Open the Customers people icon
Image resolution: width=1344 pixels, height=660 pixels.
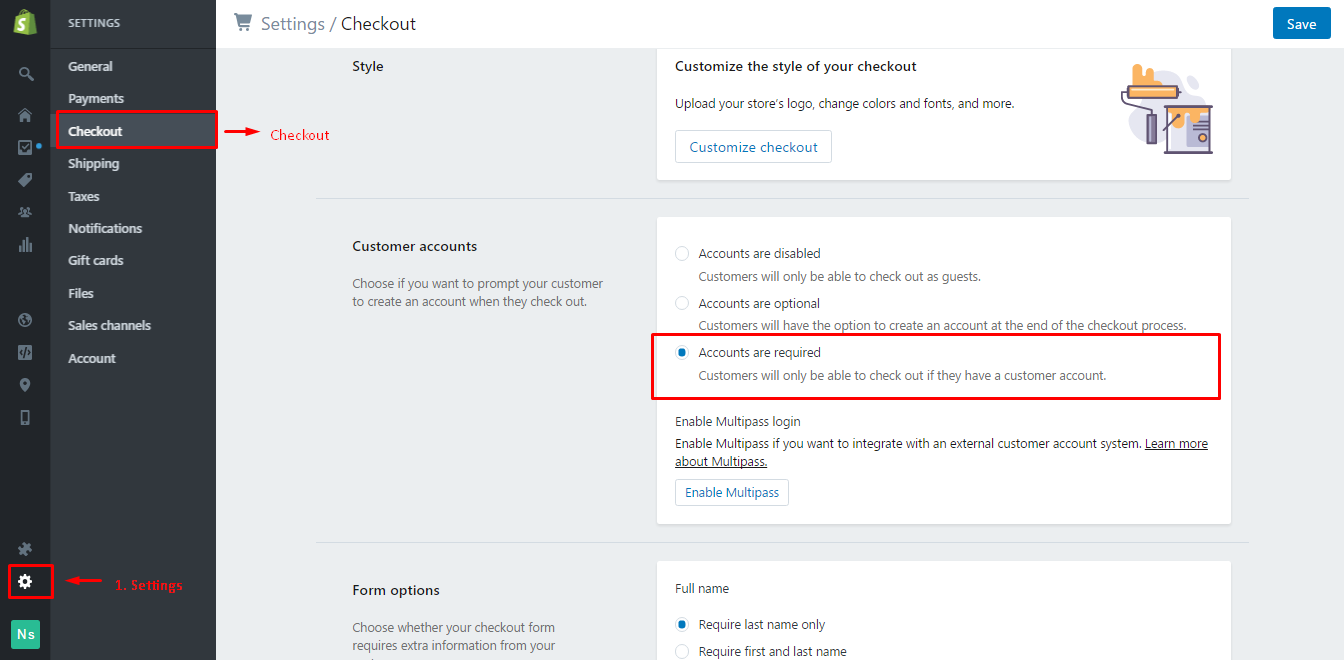tap(25, 212)
